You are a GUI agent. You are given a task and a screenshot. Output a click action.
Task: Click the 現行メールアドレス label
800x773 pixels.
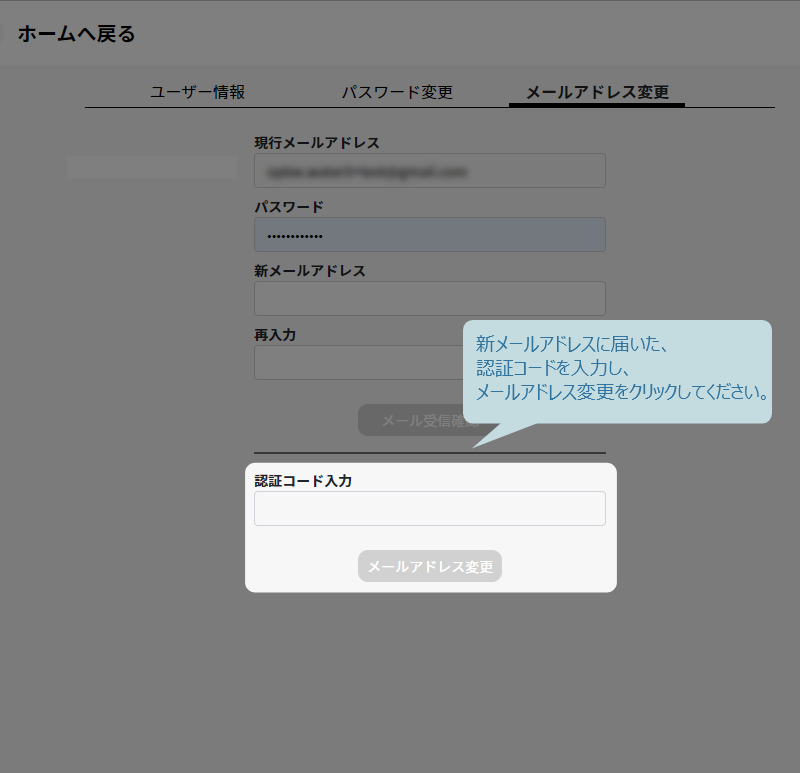click(x=317, y=143)
